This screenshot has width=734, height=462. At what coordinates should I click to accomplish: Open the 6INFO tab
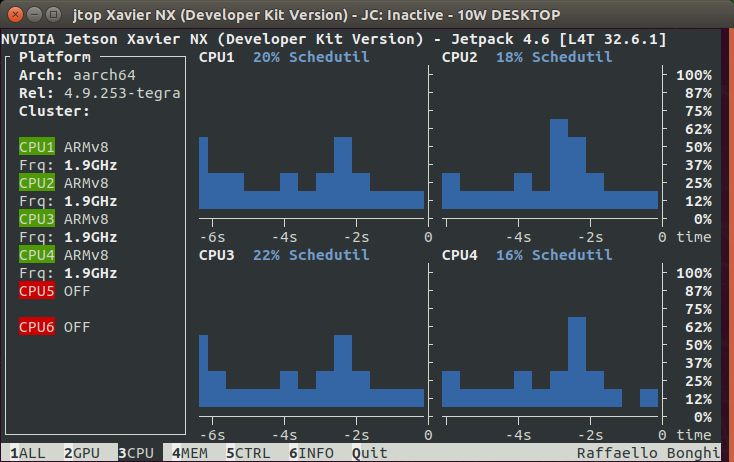[x=311, y=453]
